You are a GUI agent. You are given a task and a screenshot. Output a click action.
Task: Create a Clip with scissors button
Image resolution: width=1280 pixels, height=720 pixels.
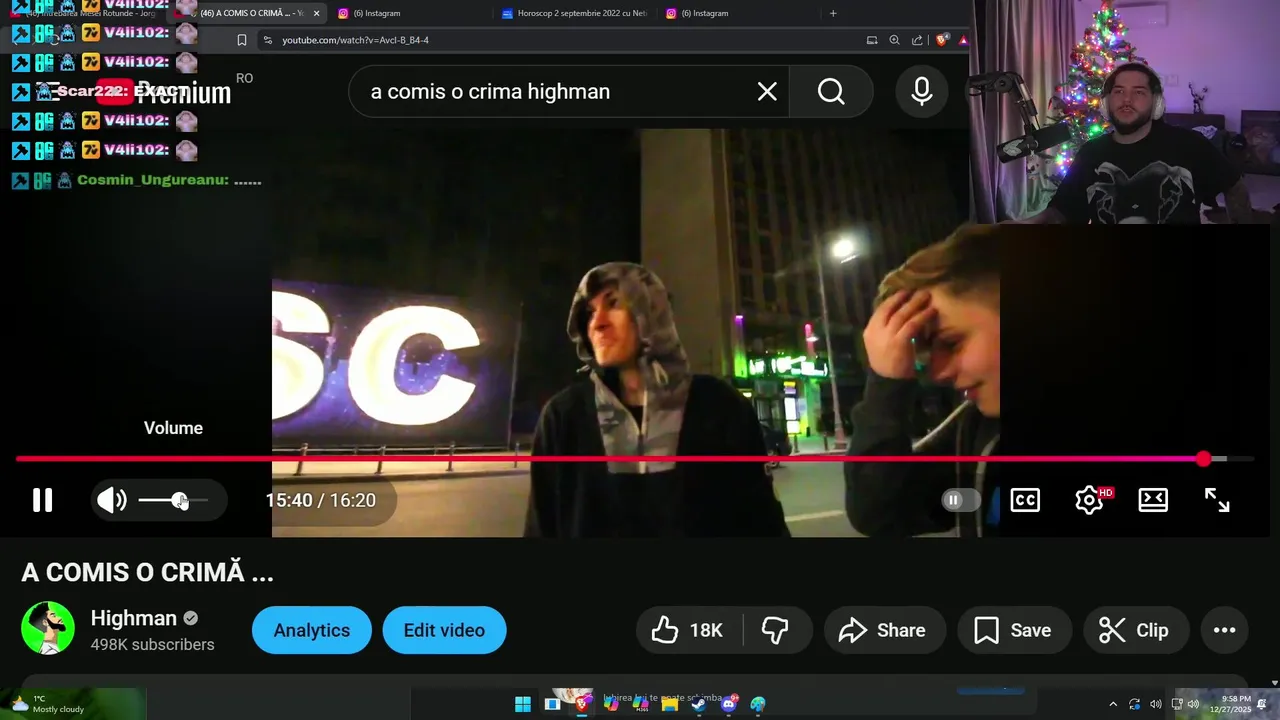1135,630
